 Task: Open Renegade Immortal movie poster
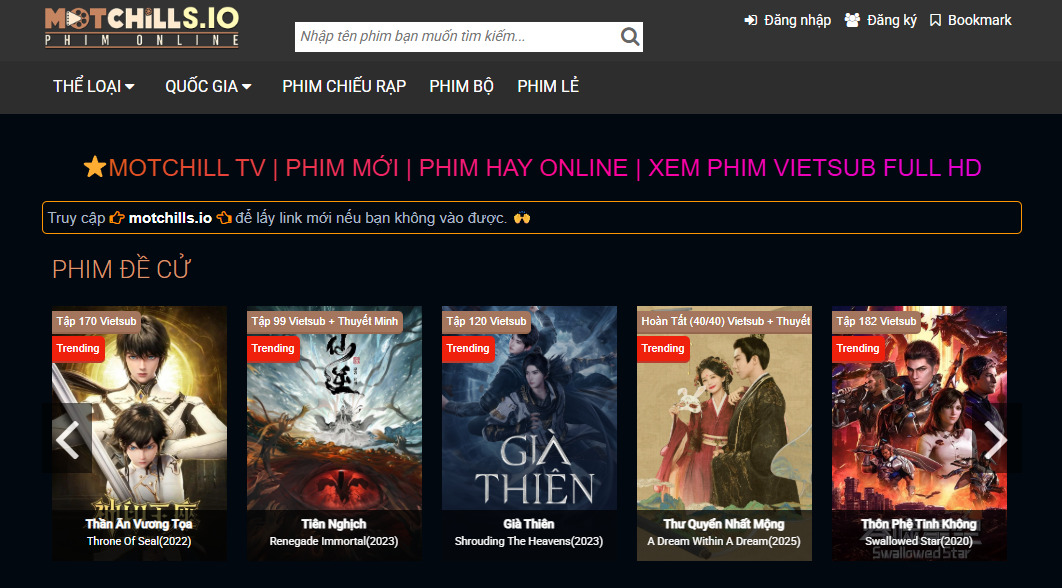(334, 430)
